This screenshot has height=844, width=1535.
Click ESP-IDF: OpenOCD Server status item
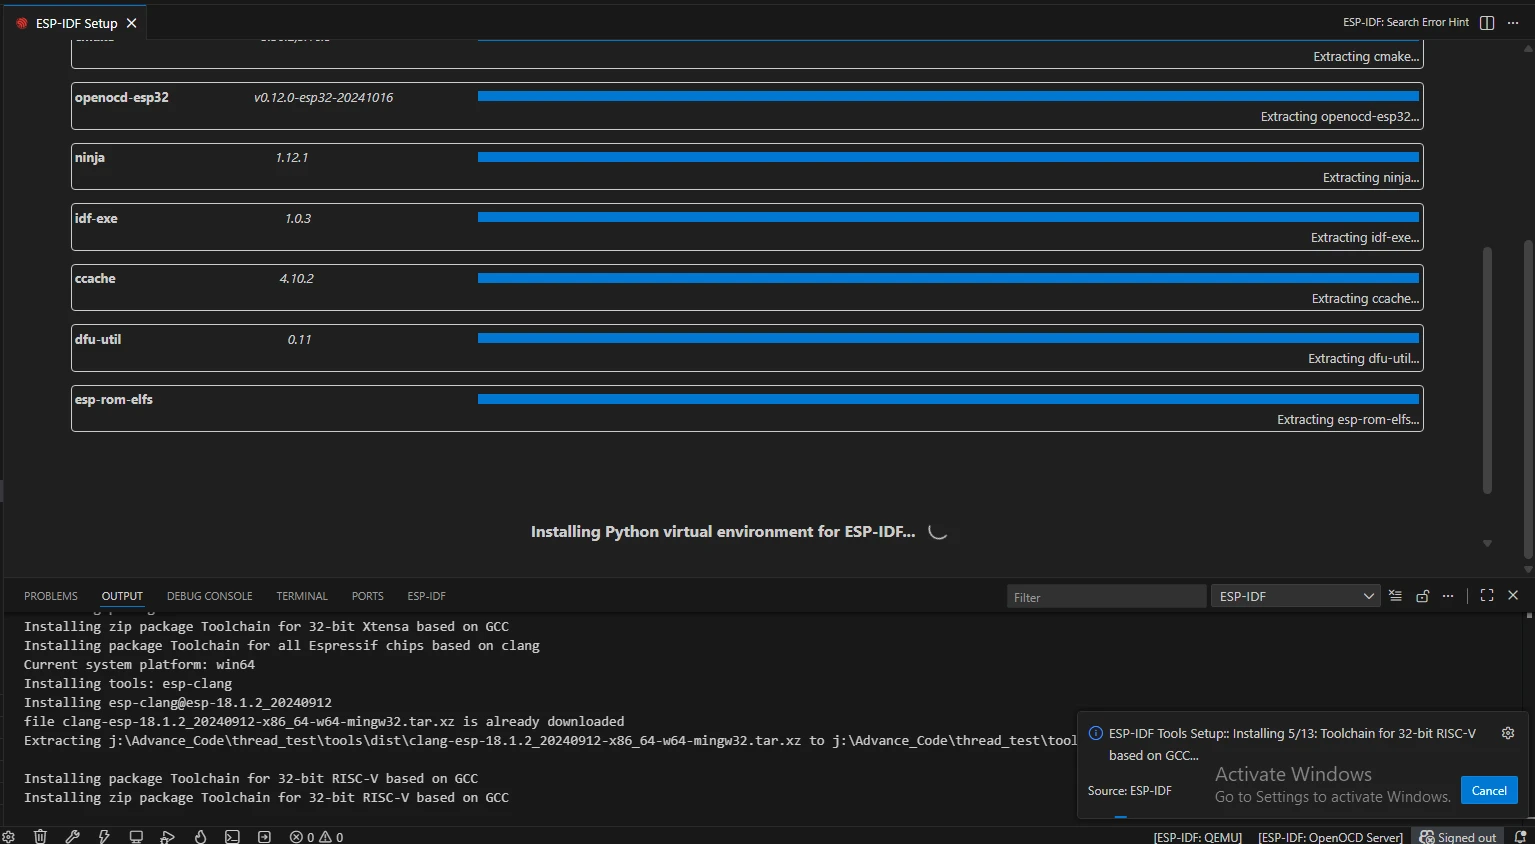1330,837
